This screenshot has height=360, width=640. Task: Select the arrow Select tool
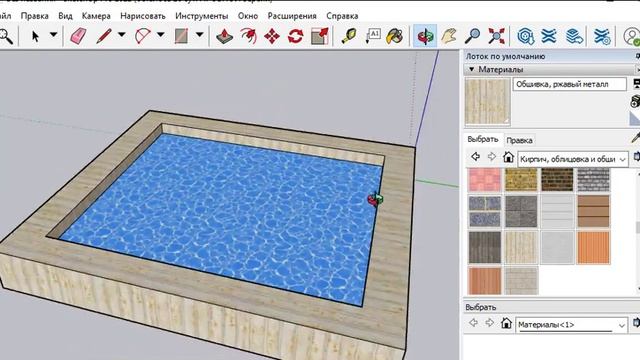(36, 36)
